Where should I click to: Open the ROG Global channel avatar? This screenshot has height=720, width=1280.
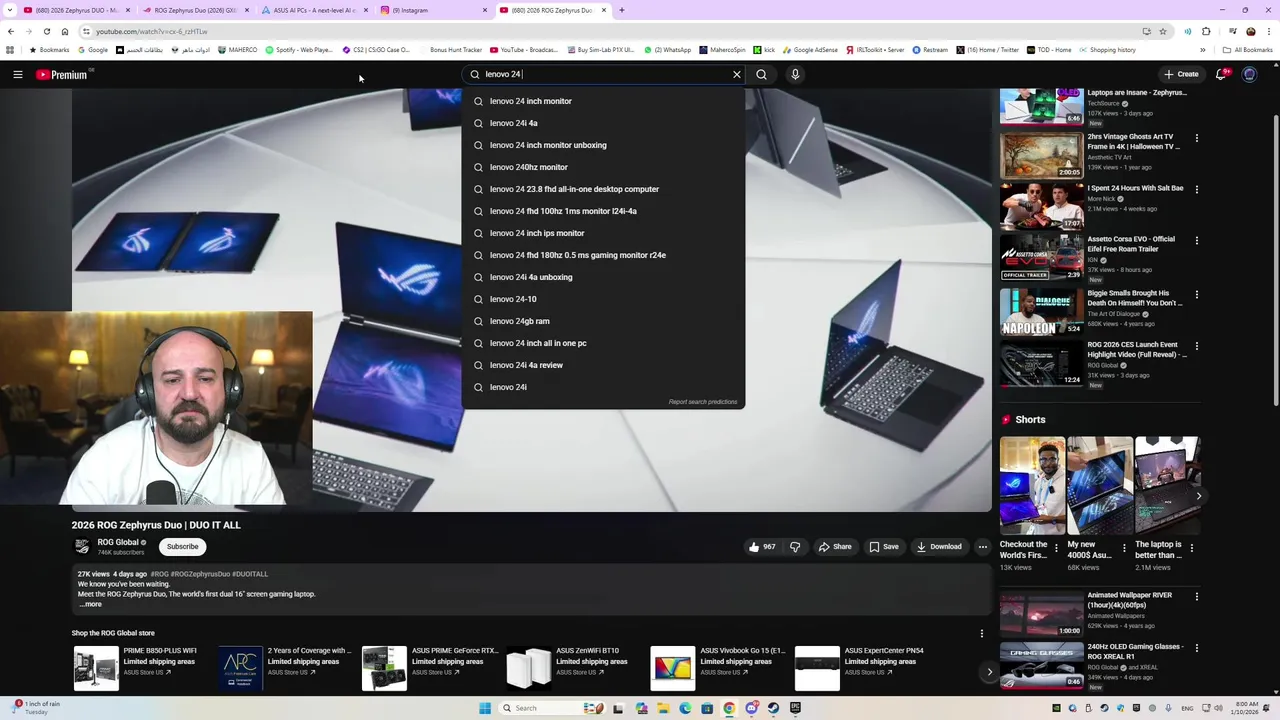point(82,546)
